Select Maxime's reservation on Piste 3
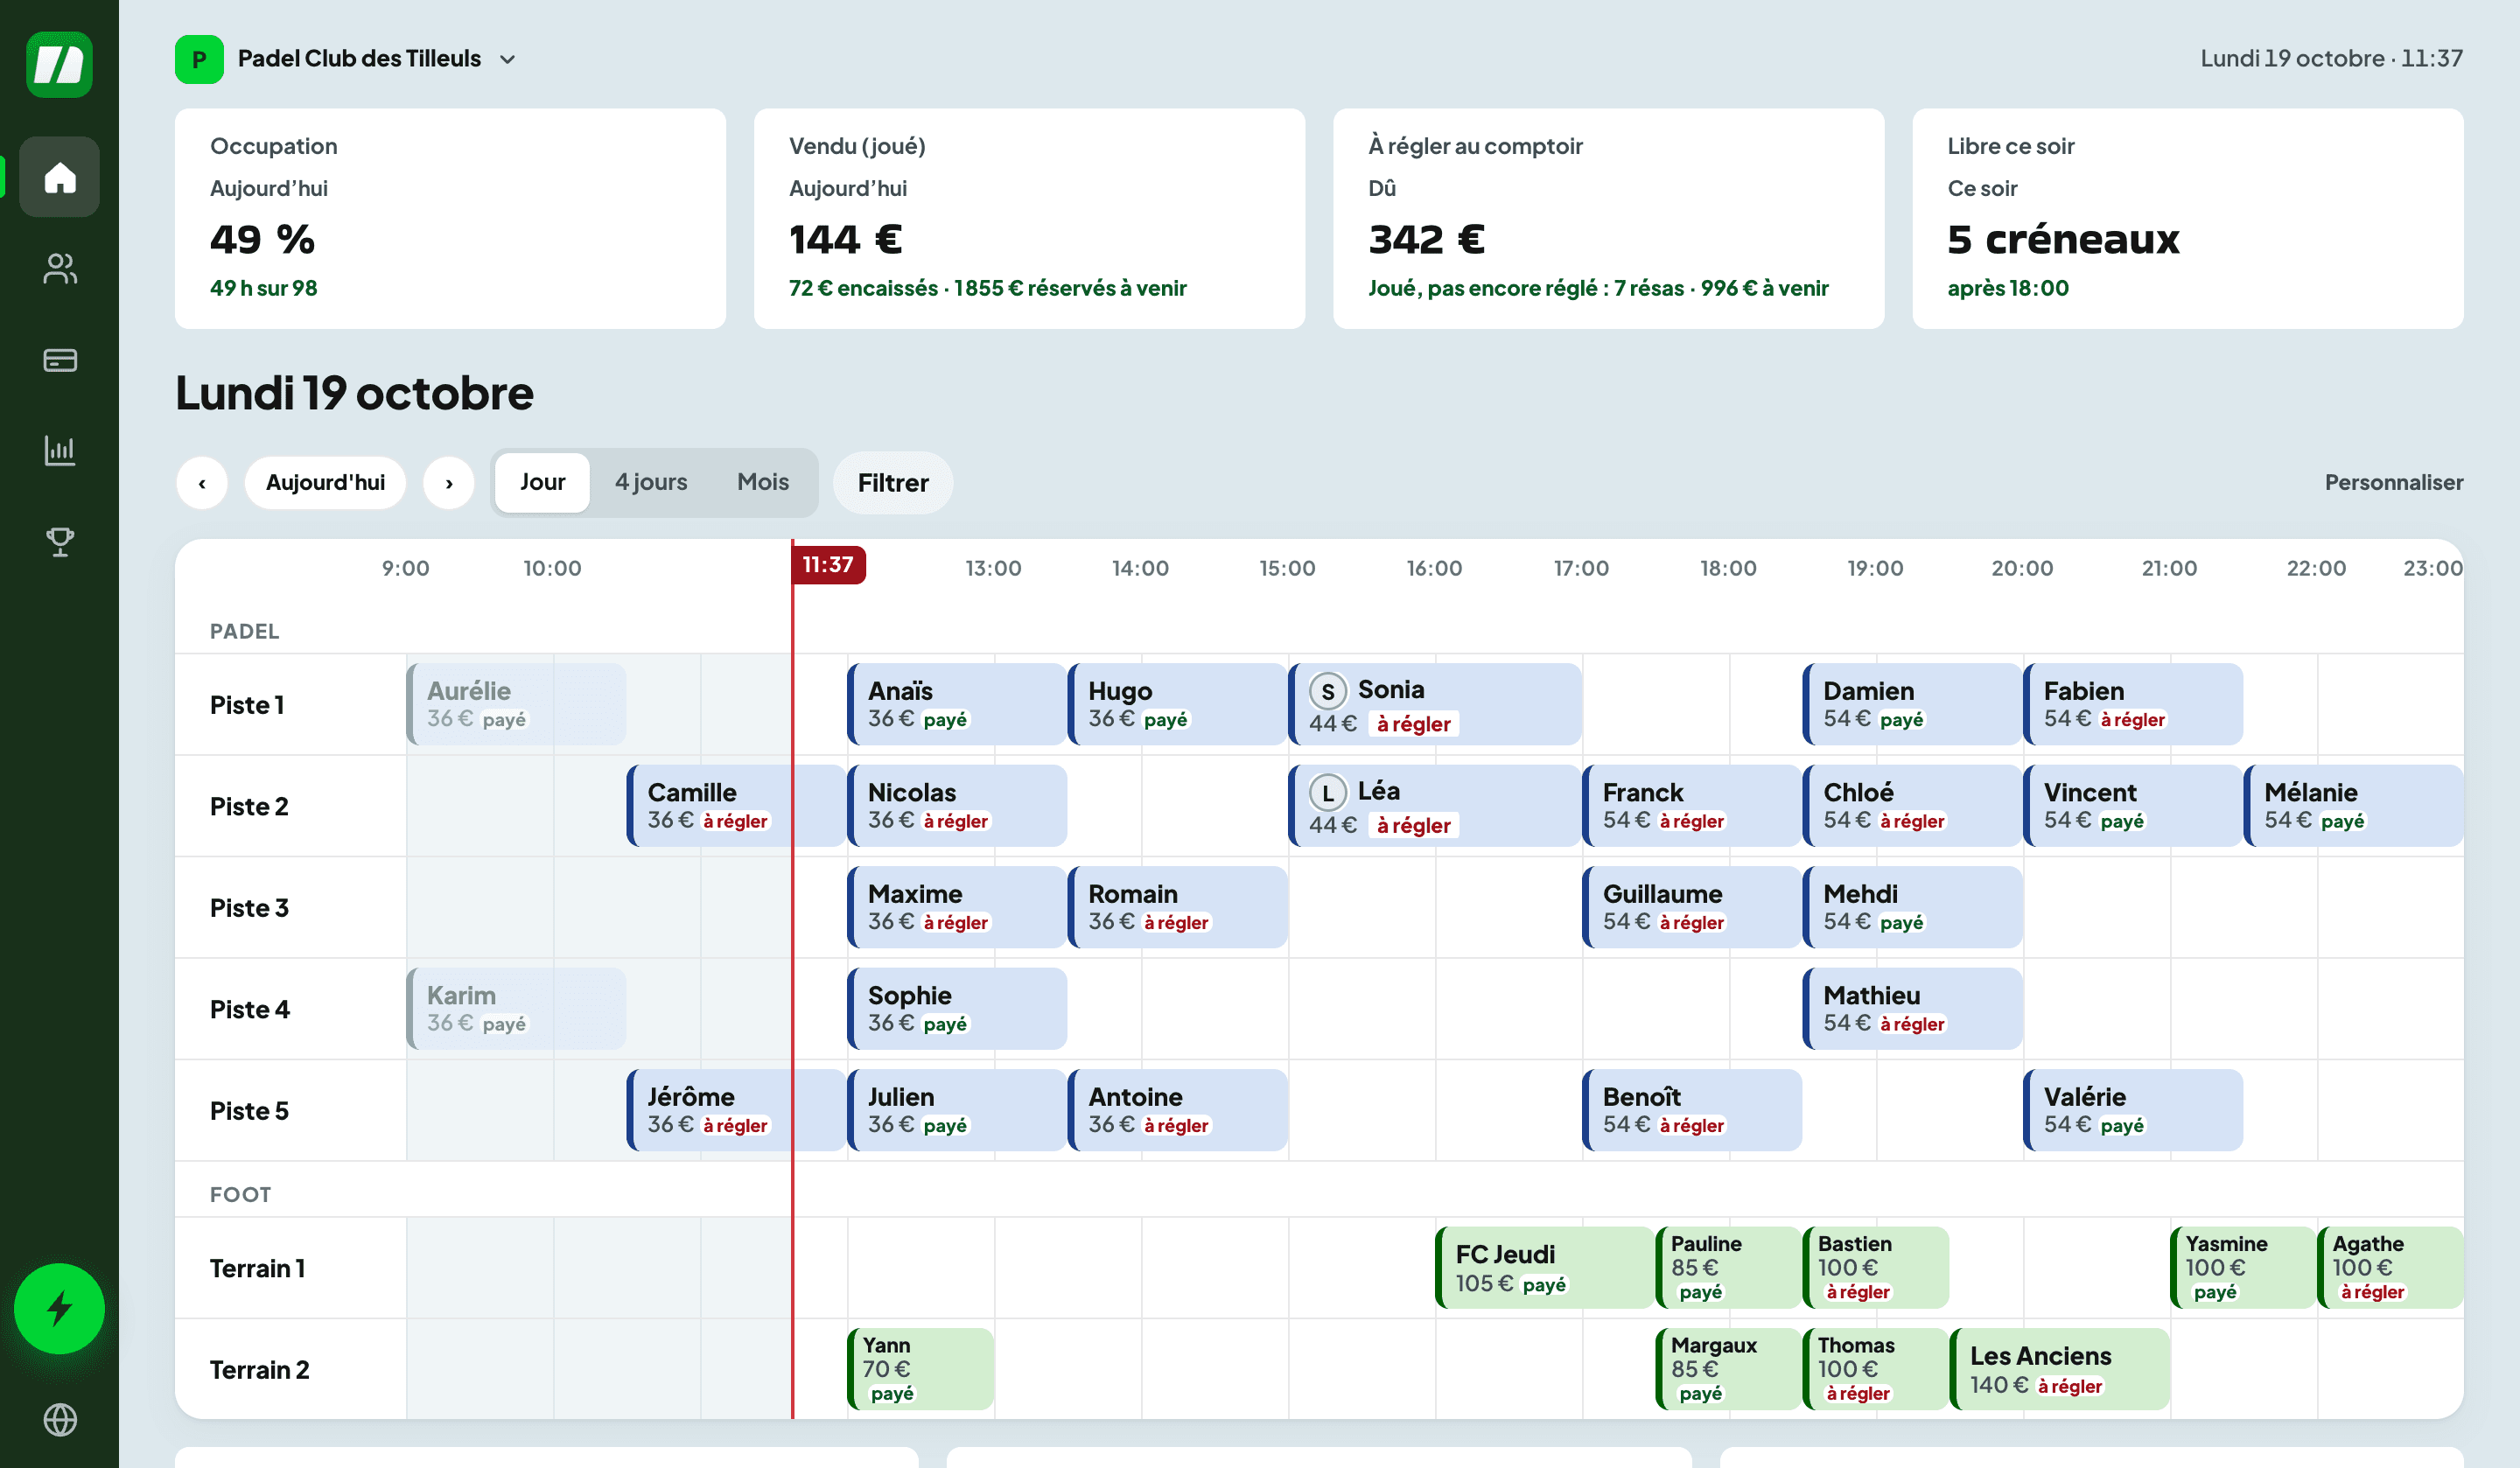 point(957,907)
